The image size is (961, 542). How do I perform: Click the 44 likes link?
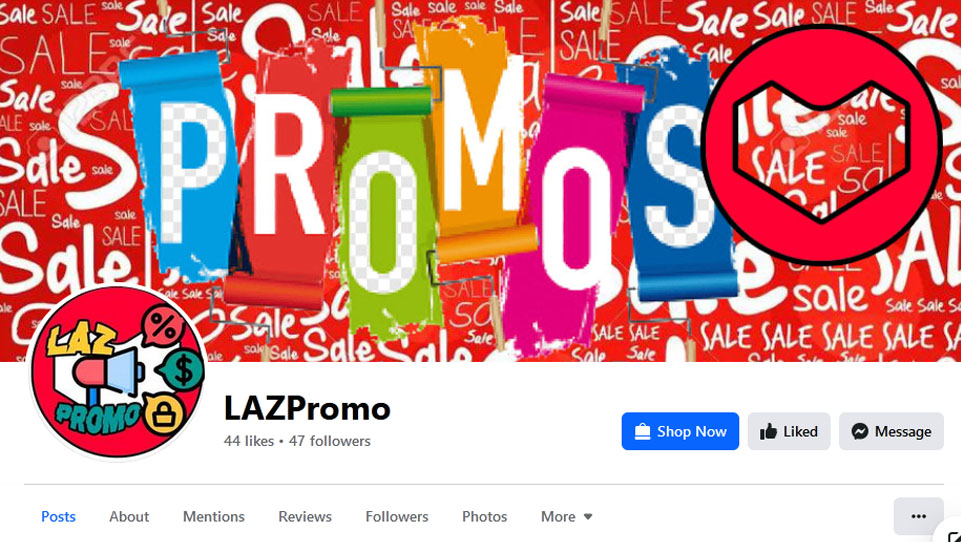(249, 441)
